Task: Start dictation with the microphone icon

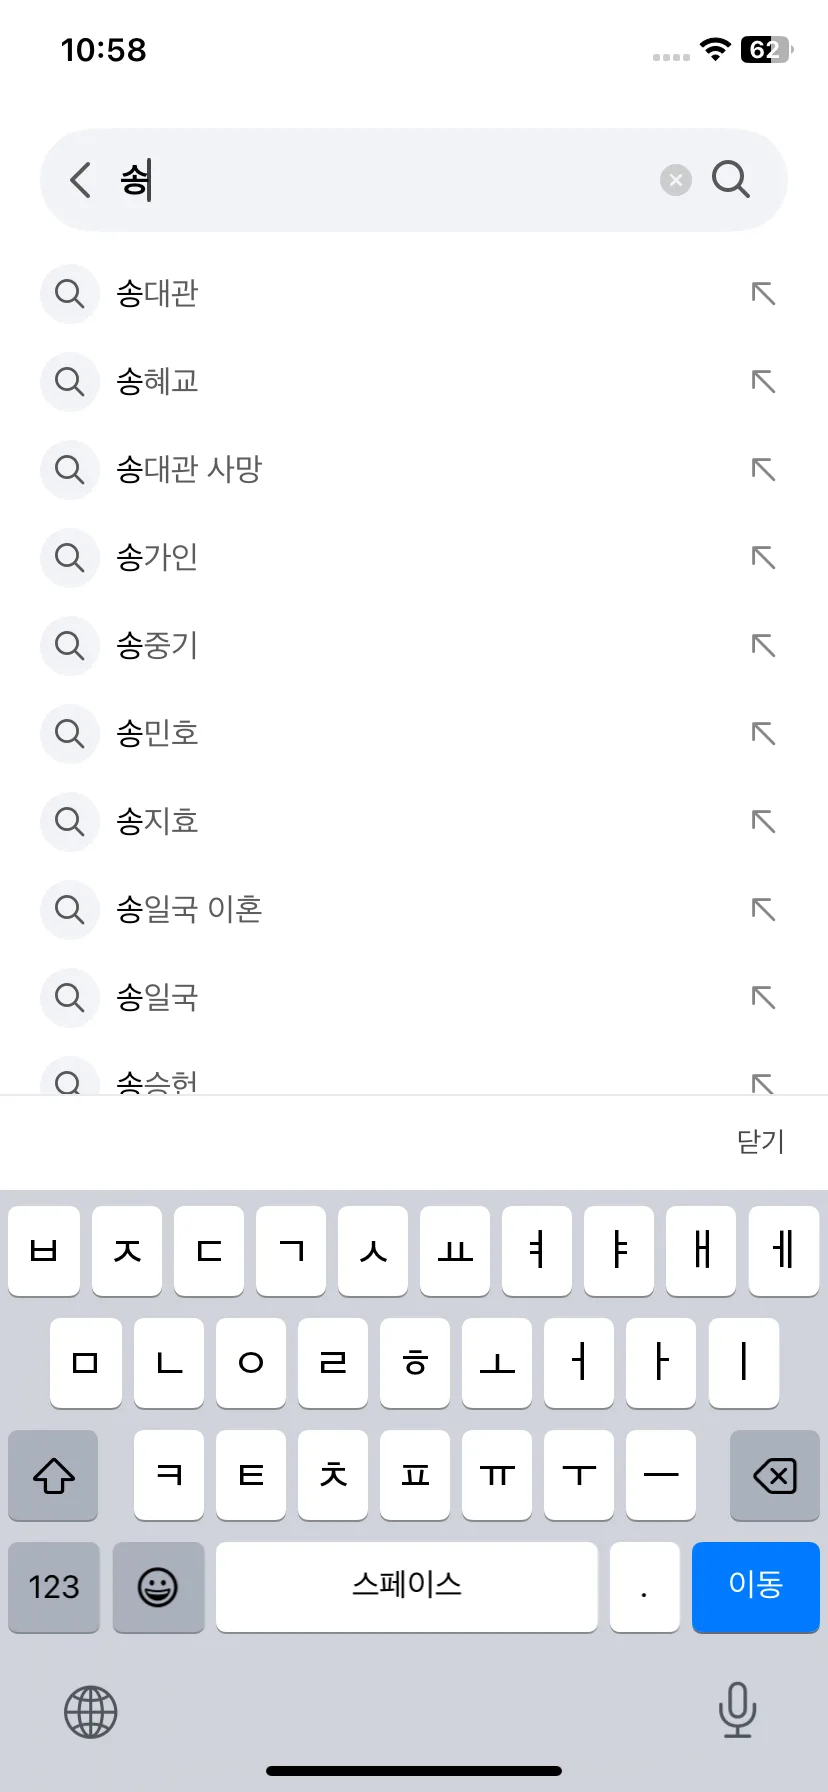Action: pyautogui.click(x=737, y=1710)
